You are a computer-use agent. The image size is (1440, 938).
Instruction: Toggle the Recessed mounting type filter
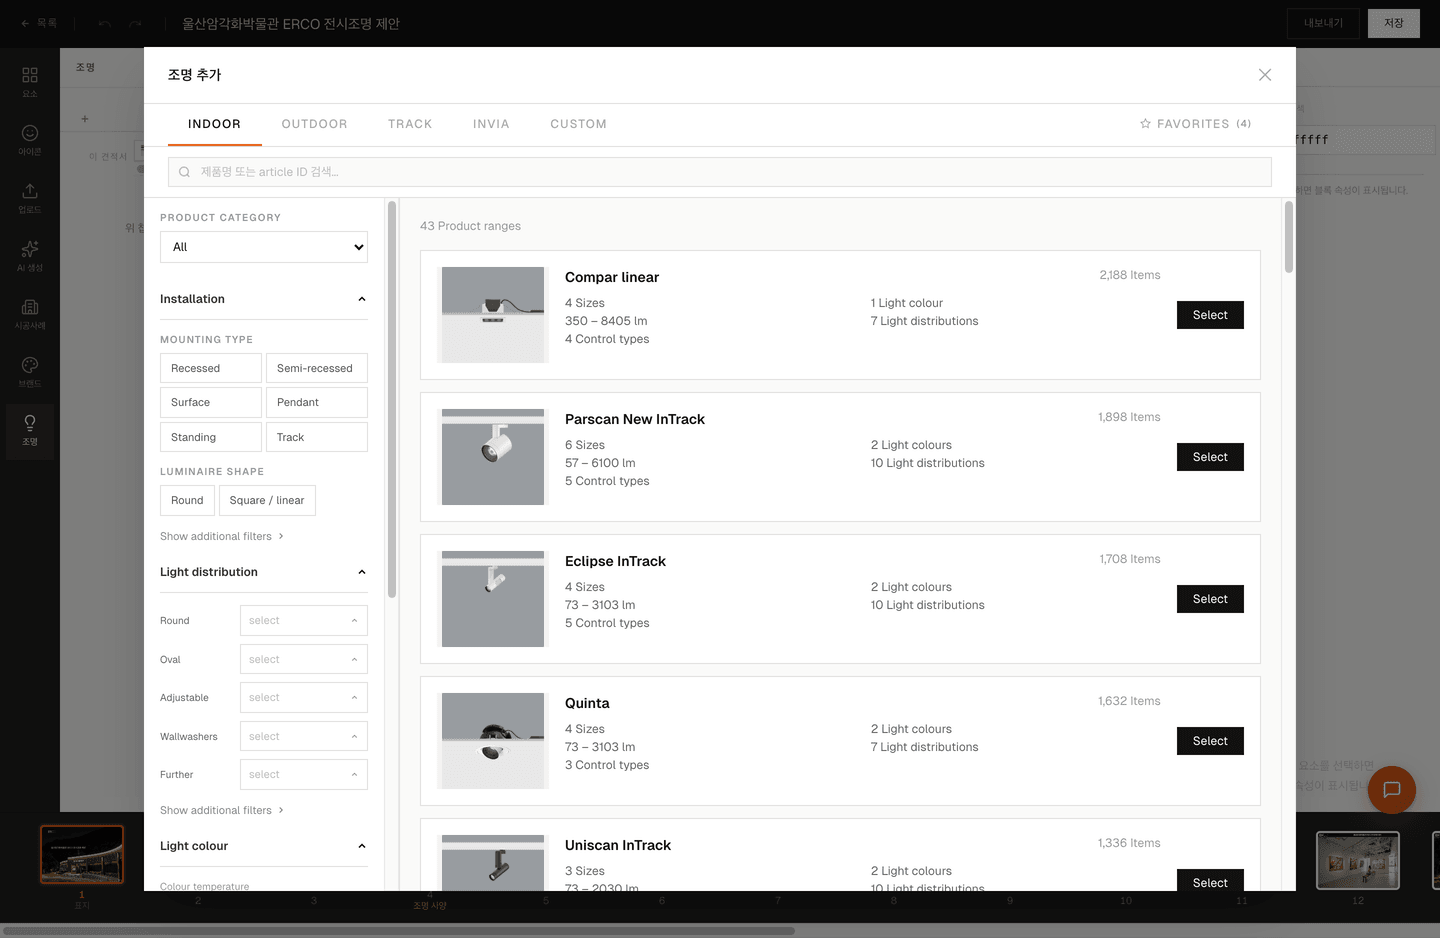pyautogui.click(x=211, y=368)
